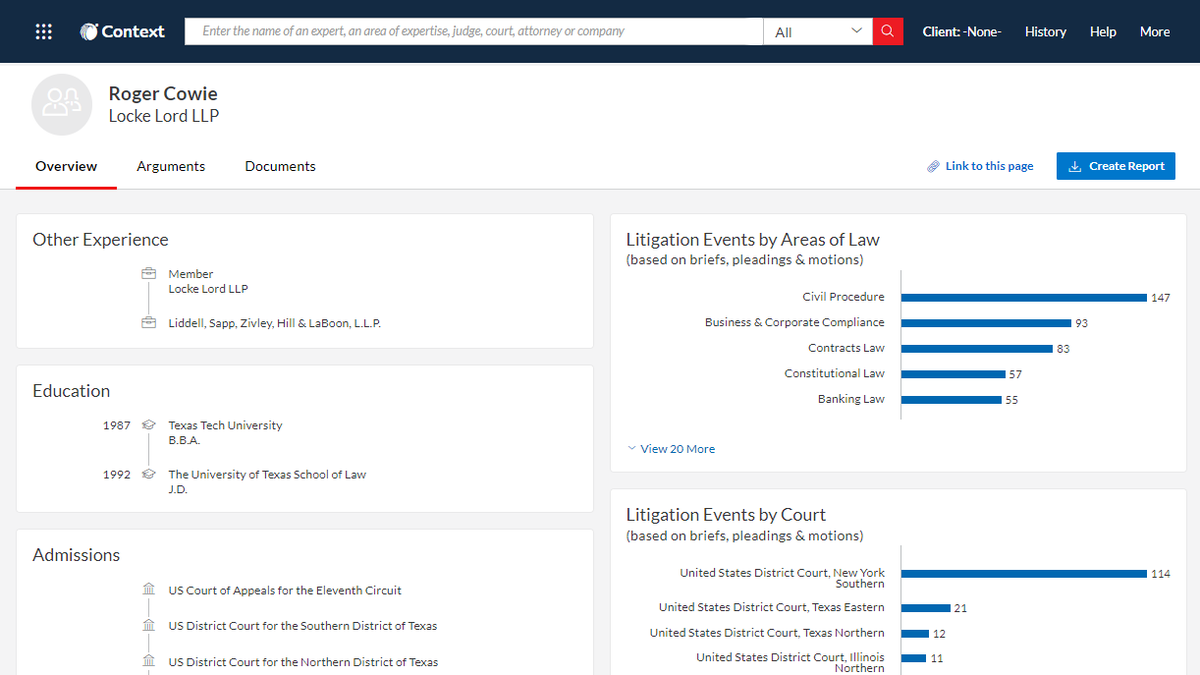
Task: Click the Business & Corporate Compliance bar showing 93
Action: coord(986,323)
